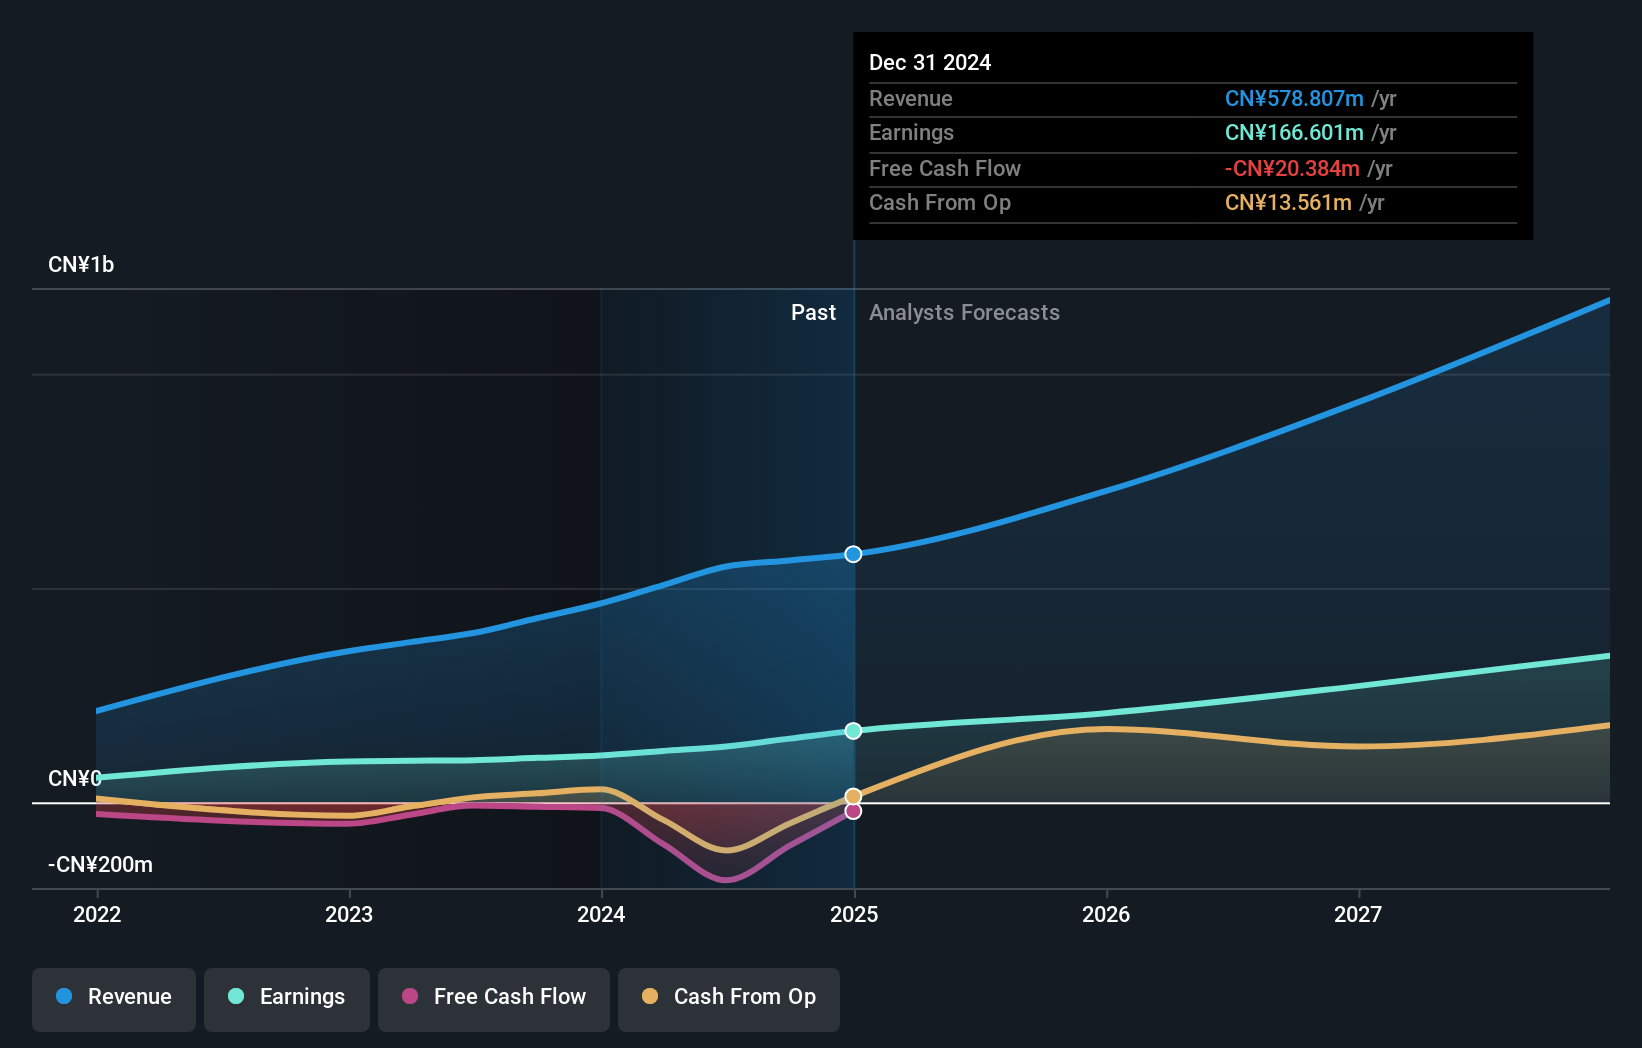
Task: Toggle the Revenue series visibility
Action: pos(113,997)
